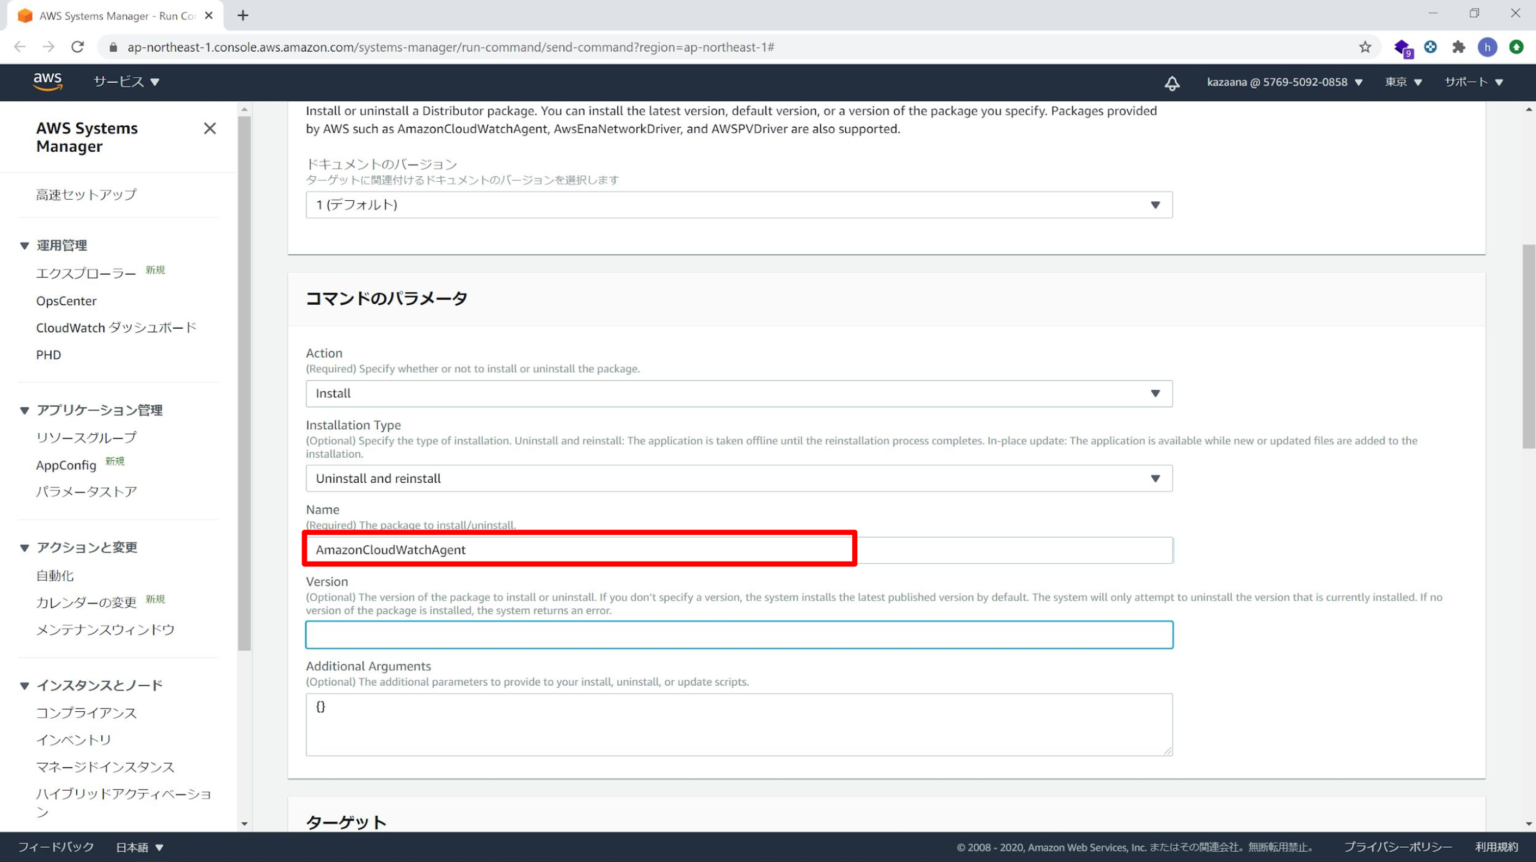Open OpsCenter from the sidebar
This screenshot has height=862, width=1536.
[x=66, y=301]
